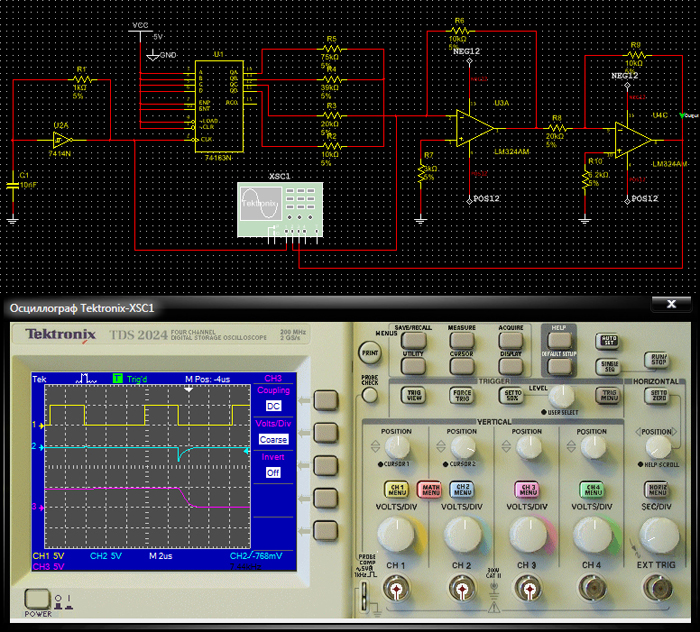Image resolution: width=700 pixels, height=632 pixels.
Task: Select capacitor C1 in schematic
Action: (13, 185)
